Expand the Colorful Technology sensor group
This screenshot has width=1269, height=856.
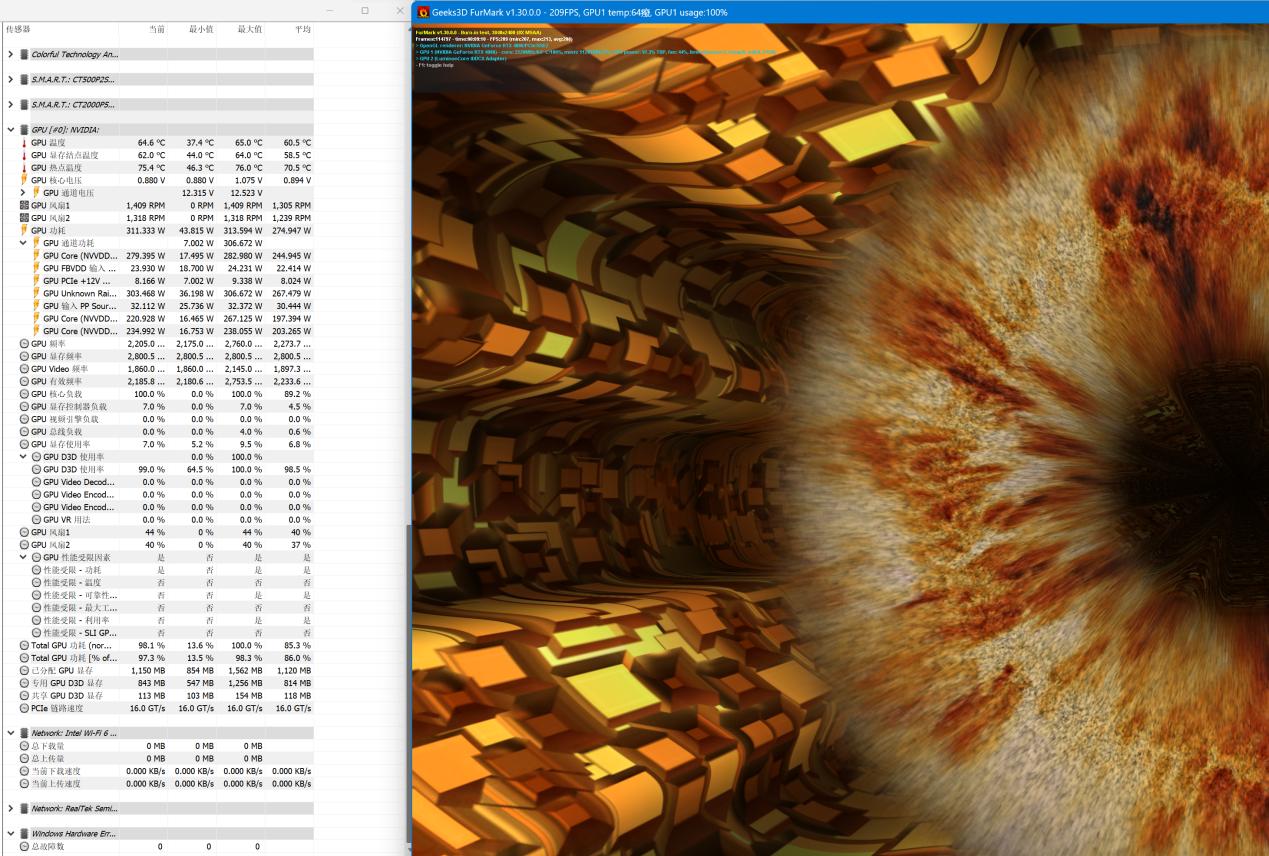tap(10, 54)
